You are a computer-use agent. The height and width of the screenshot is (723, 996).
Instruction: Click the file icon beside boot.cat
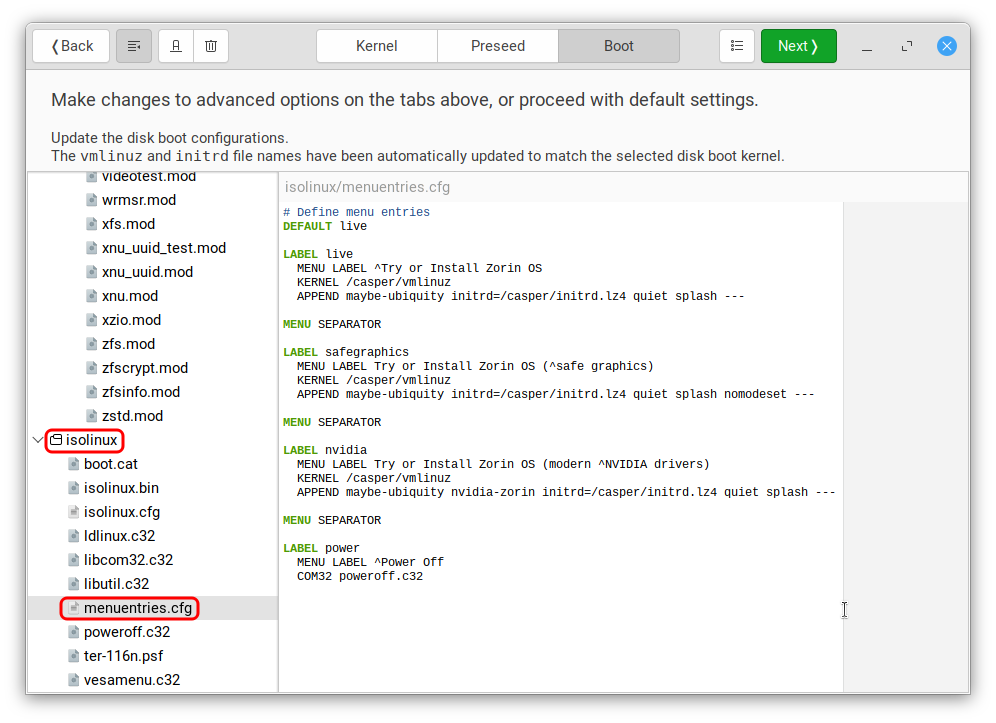click(72, 463)
